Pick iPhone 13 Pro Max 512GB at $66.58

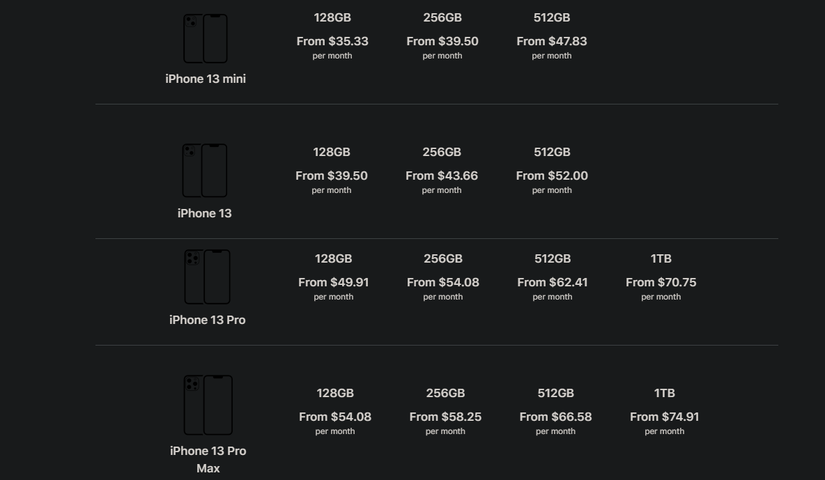point(555,411)
